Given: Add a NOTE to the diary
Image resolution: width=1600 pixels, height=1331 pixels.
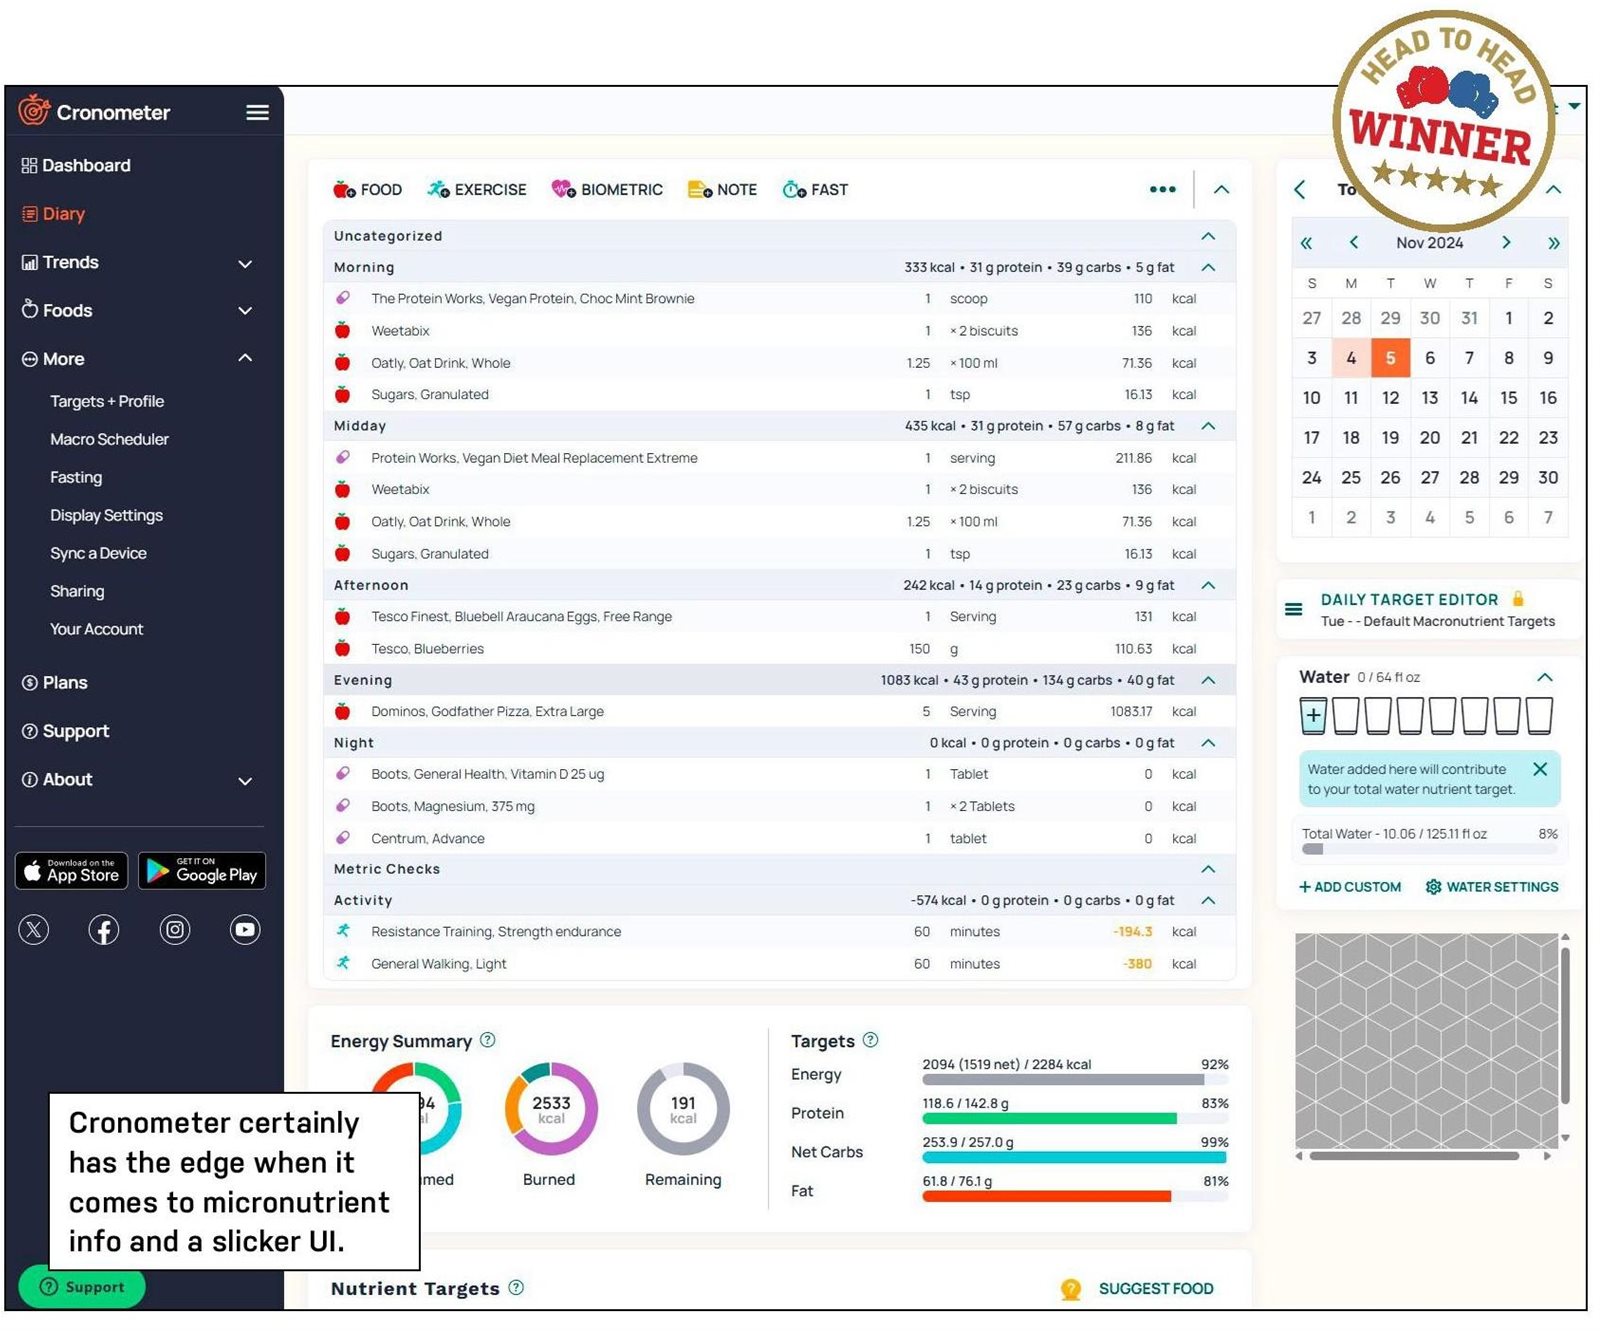Looking at the screenshot, I should (x=722, y=189).
